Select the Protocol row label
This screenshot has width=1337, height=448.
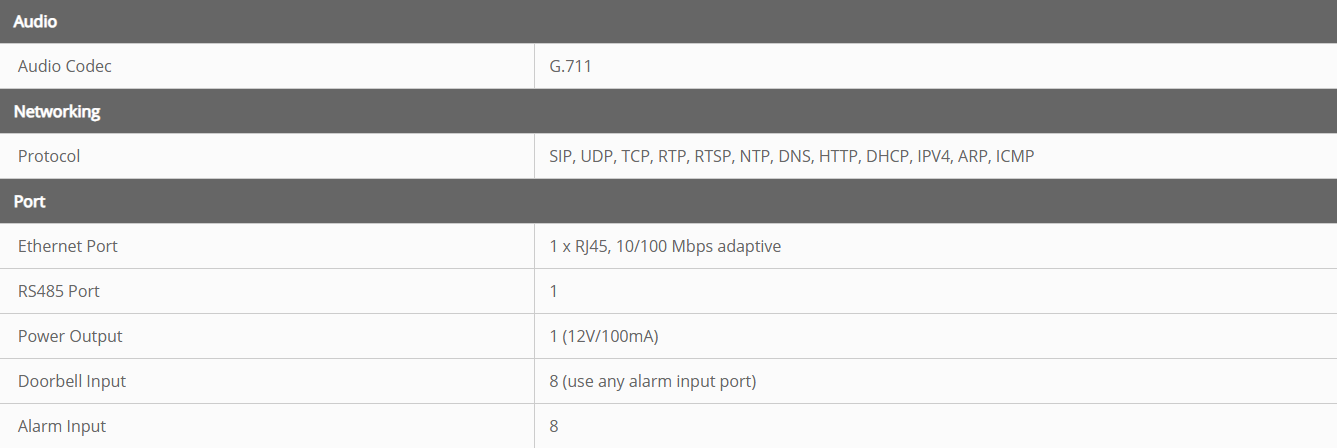point(49,156)
